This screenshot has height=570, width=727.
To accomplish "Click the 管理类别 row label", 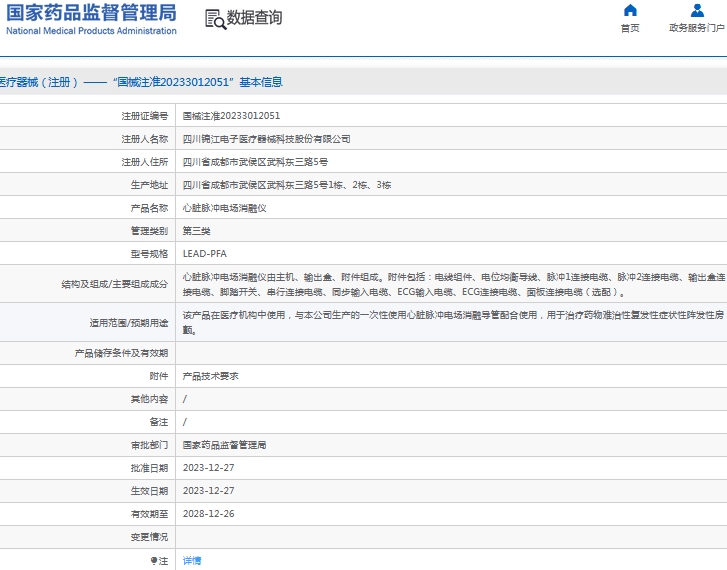I will coord(149,231).
